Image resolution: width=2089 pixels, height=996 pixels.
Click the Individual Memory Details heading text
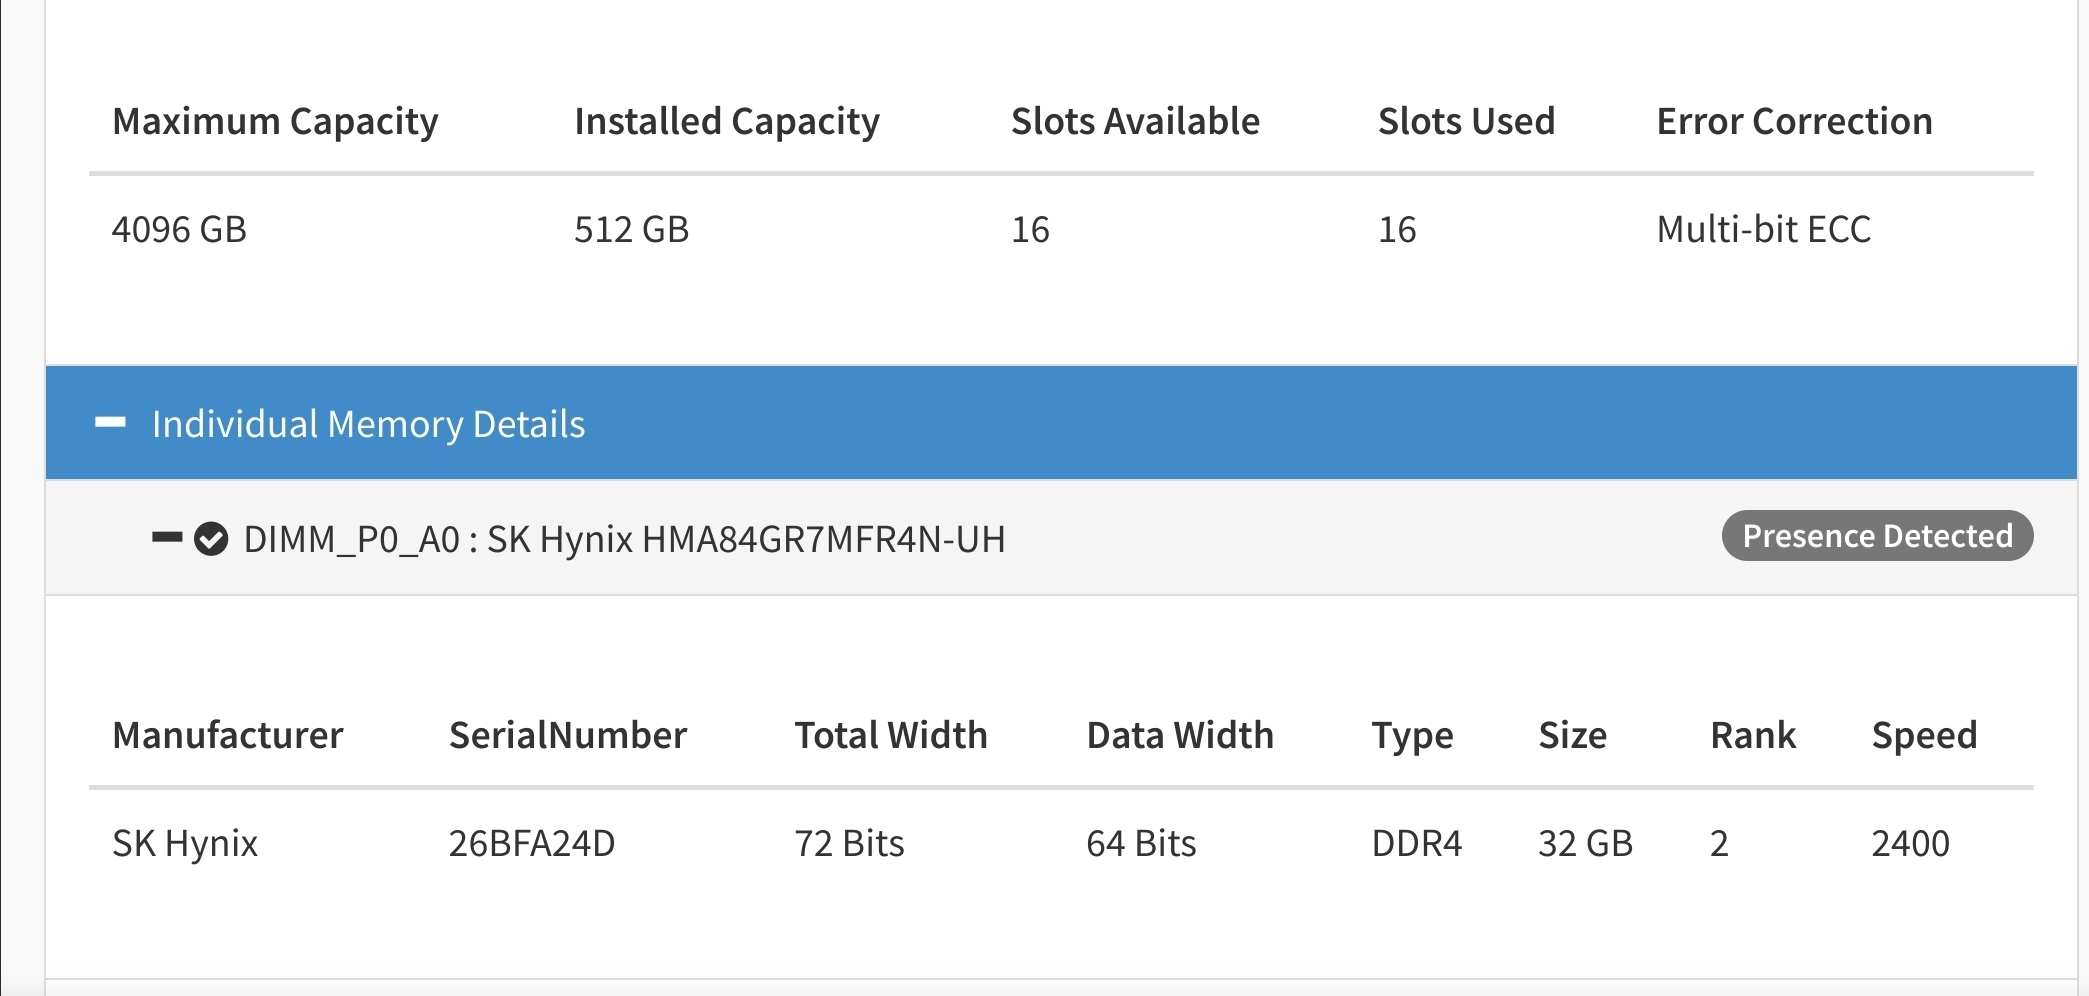(368, 424)
